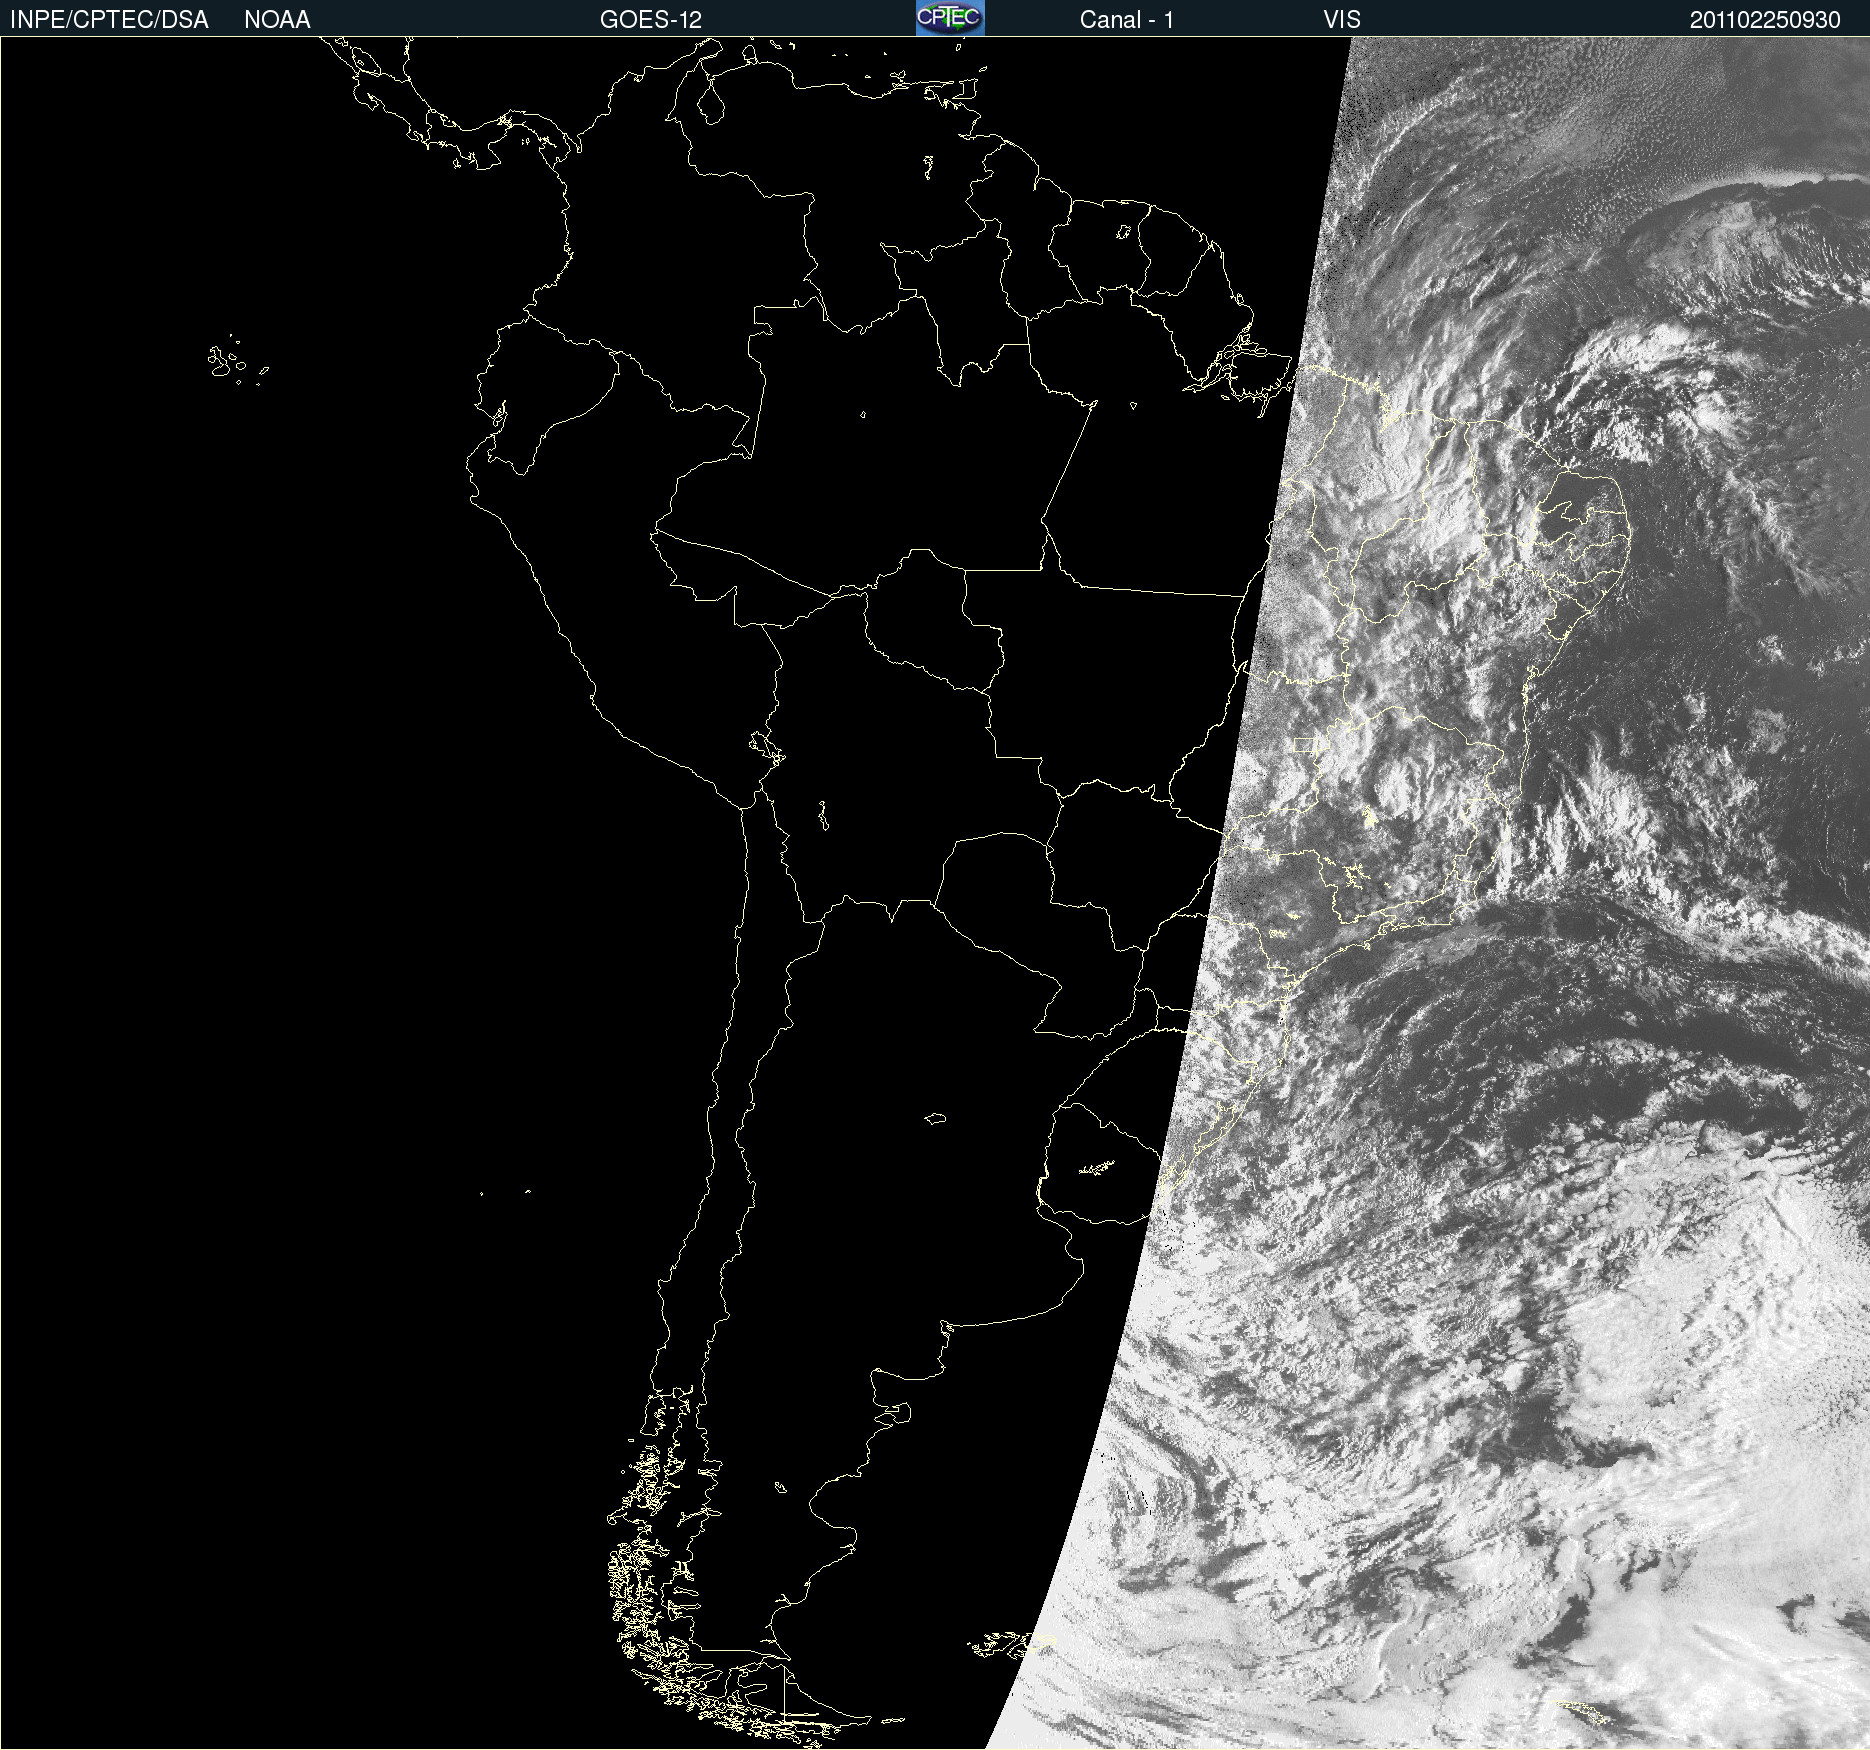Click the VIS channel label
This screenshot has height=1750, width=1870.
(x=1342, y=20)
